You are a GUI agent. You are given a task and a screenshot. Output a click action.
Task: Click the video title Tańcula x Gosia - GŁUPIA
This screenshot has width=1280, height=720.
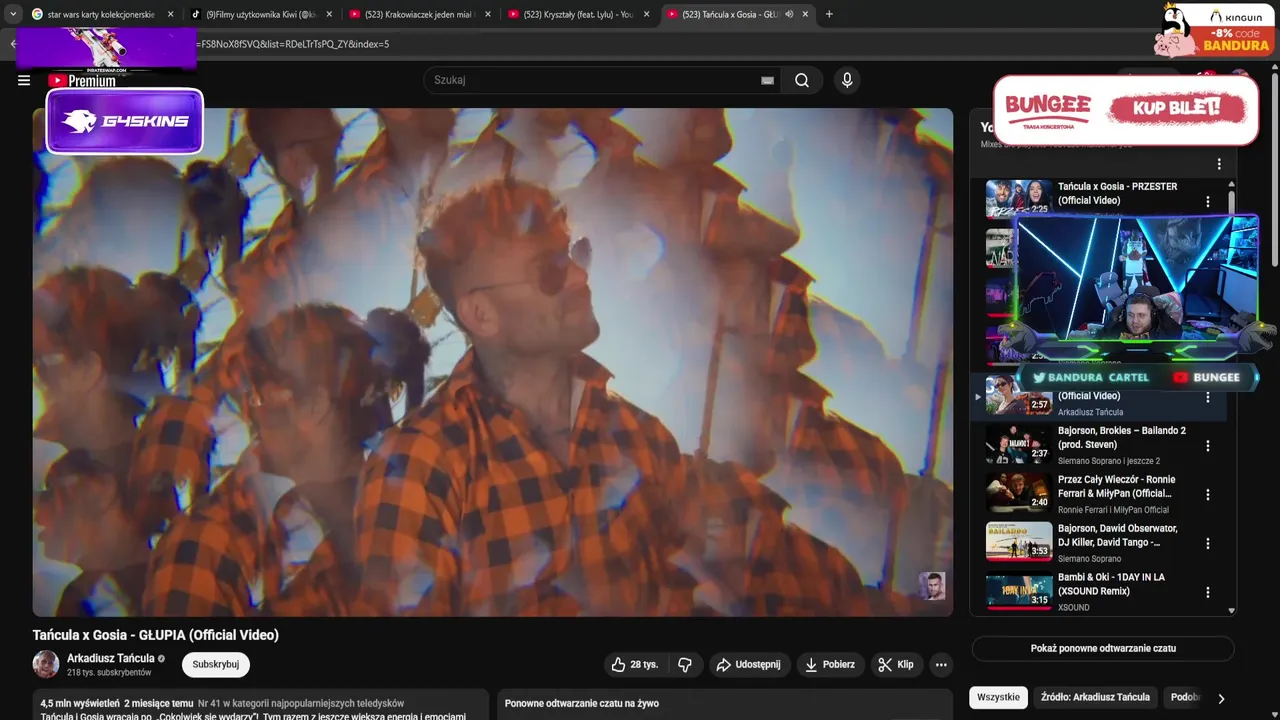coord(155,635)
